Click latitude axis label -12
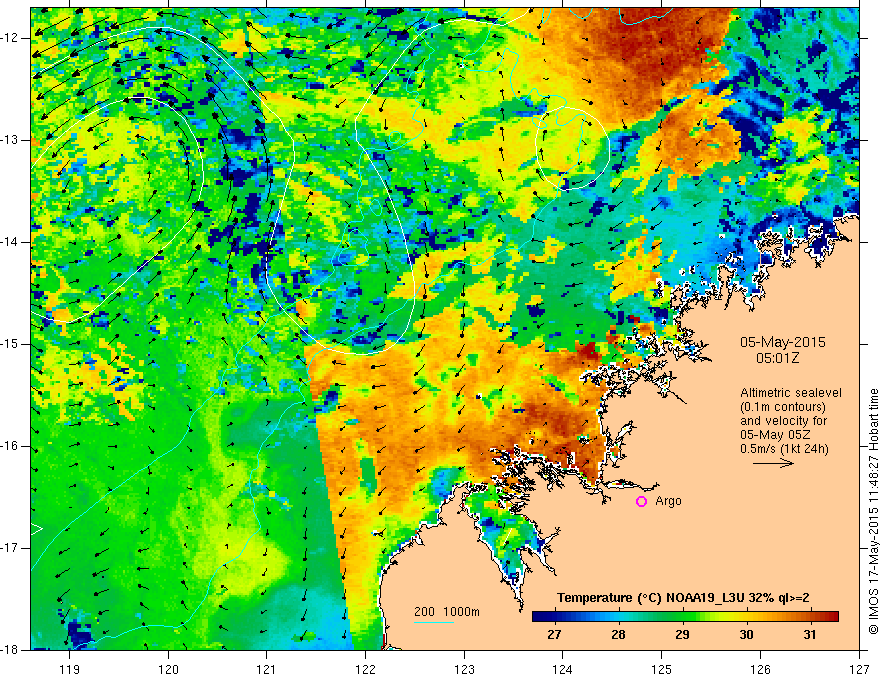The image size is (880, 680). click(x=11, y=38)
